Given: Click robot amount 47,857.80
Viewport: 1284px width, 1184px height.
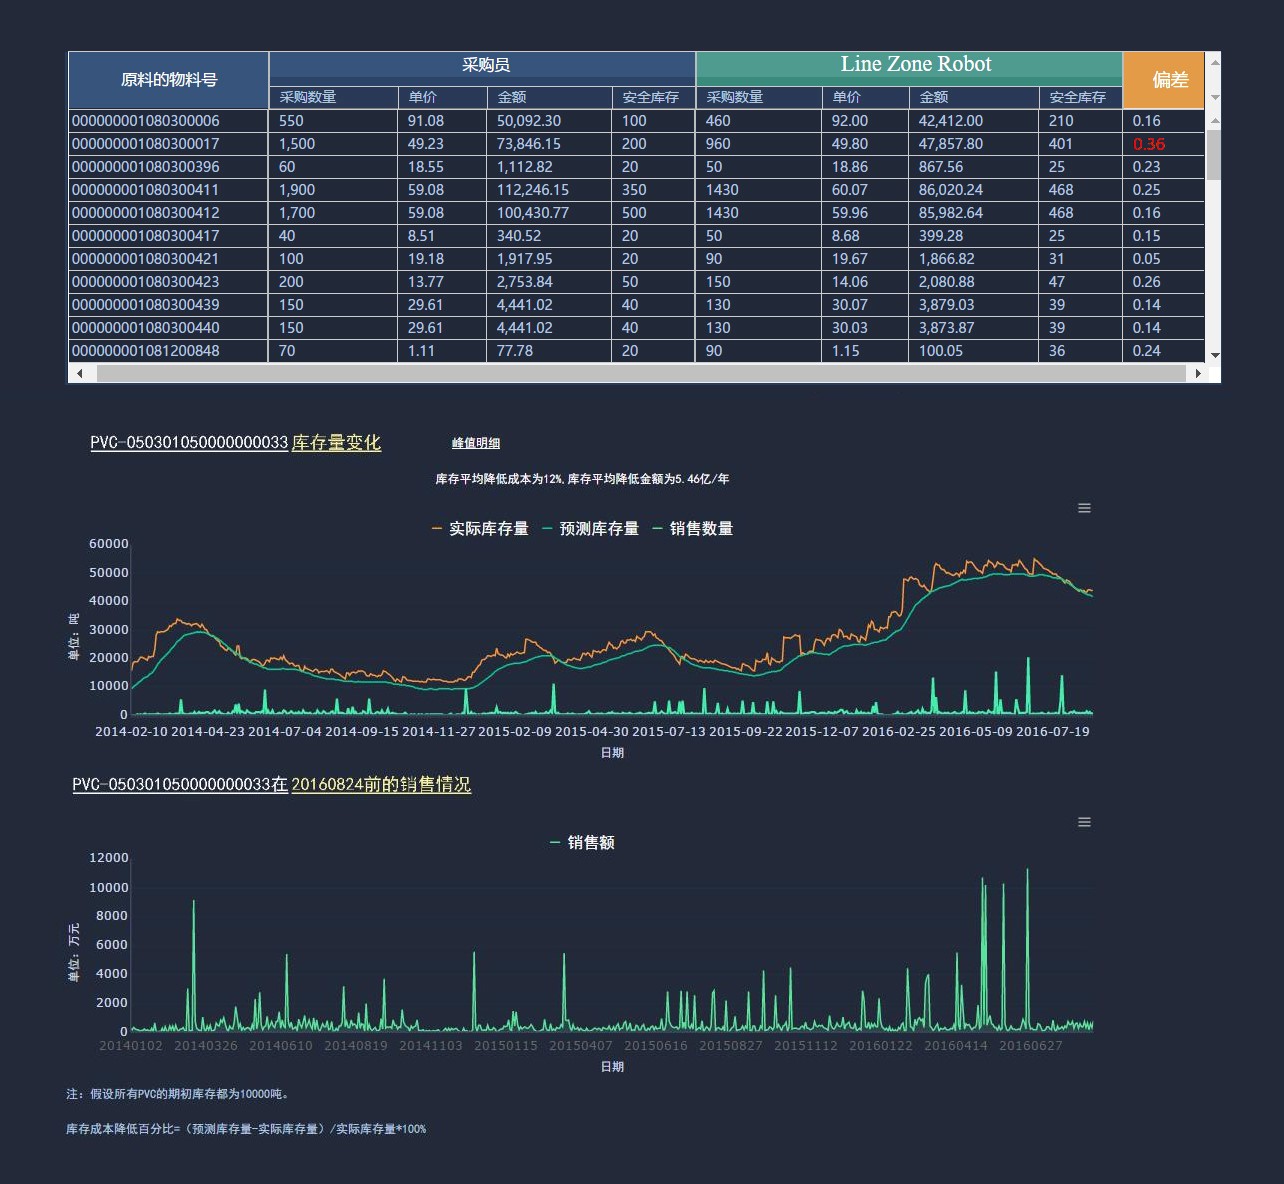Looking at the screenshot, I should (951, 144).
